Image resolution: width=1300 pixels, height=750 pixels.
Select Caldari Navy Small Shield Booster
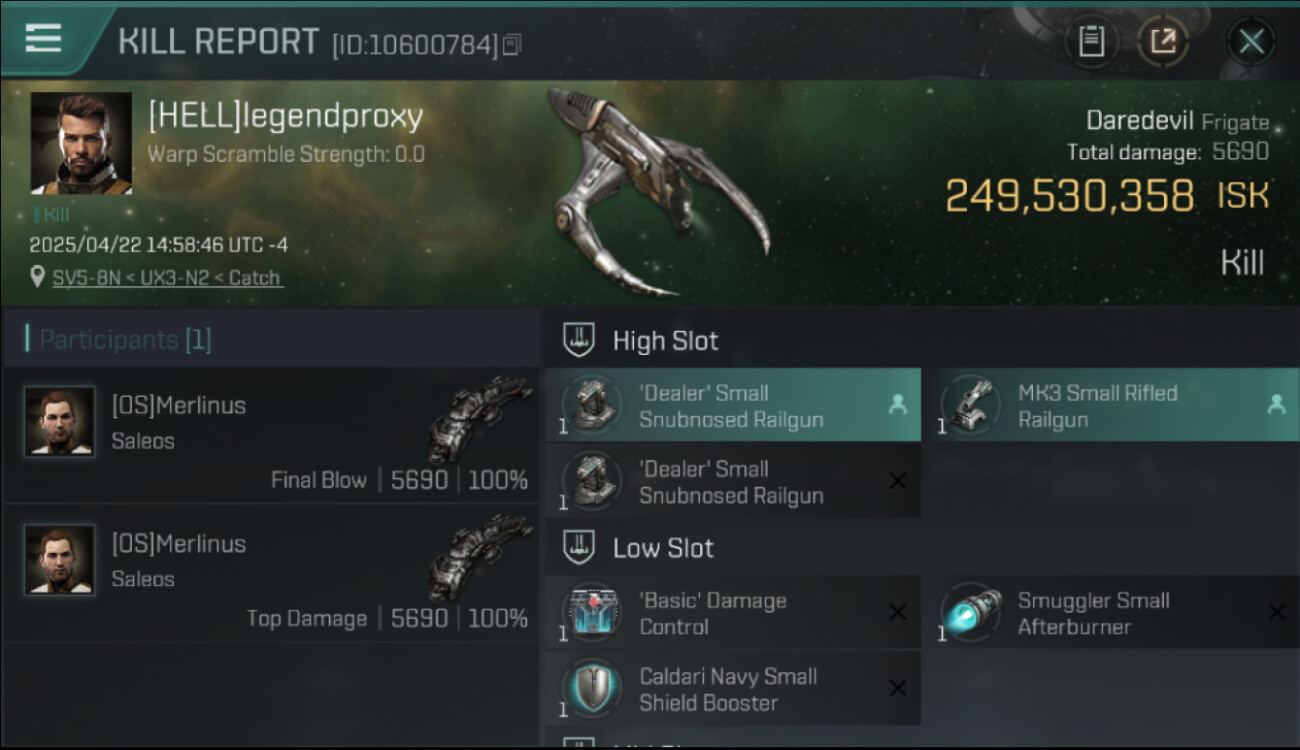pyautogui.click(x=733, y=689)
